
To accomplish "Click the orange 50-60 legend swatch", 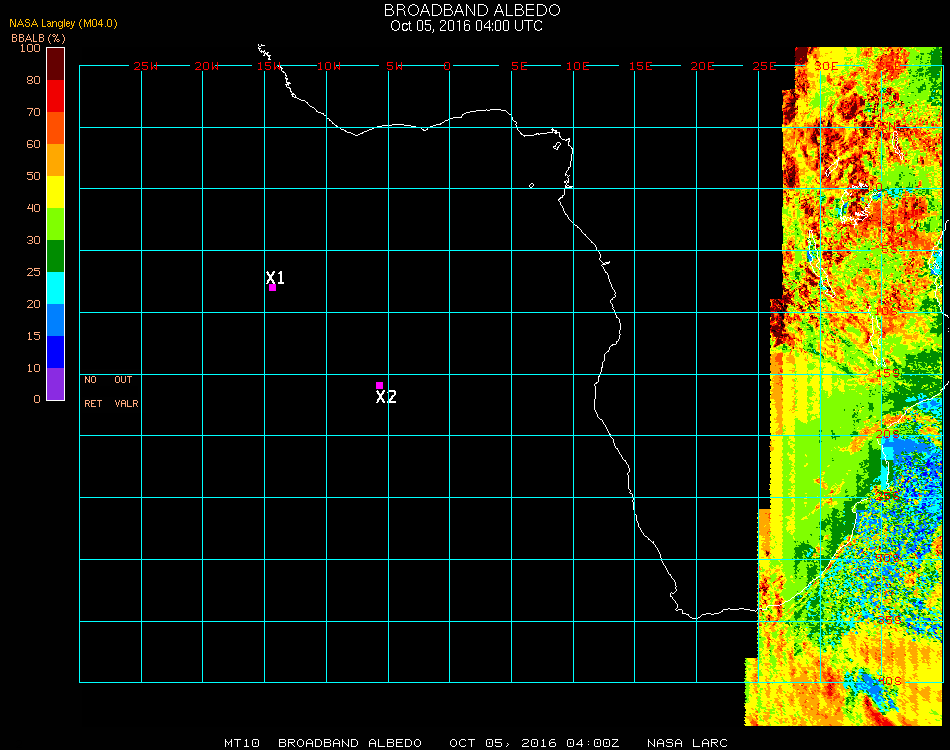I will click(55, 160).
